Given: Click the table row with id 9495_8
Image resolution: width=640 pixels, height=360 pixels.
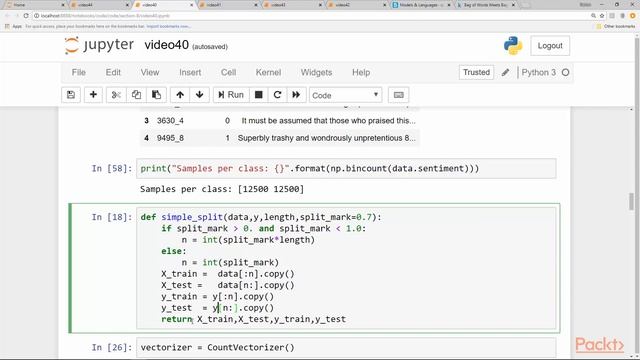Looking at the screenshot, I should [x=280, y=138].
